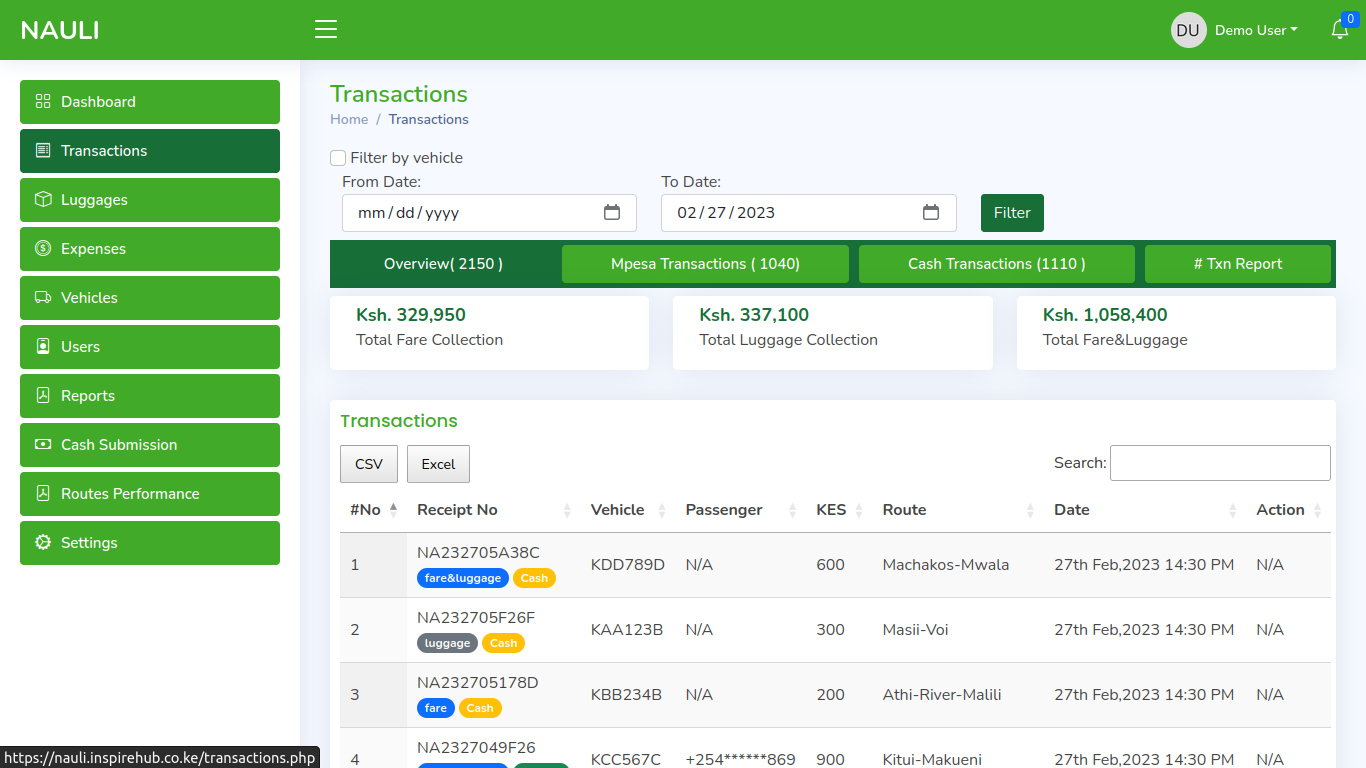Open the notifications bell icon
The width and height of the screenshot is (1366, 768).
[x=1340, y=30]
